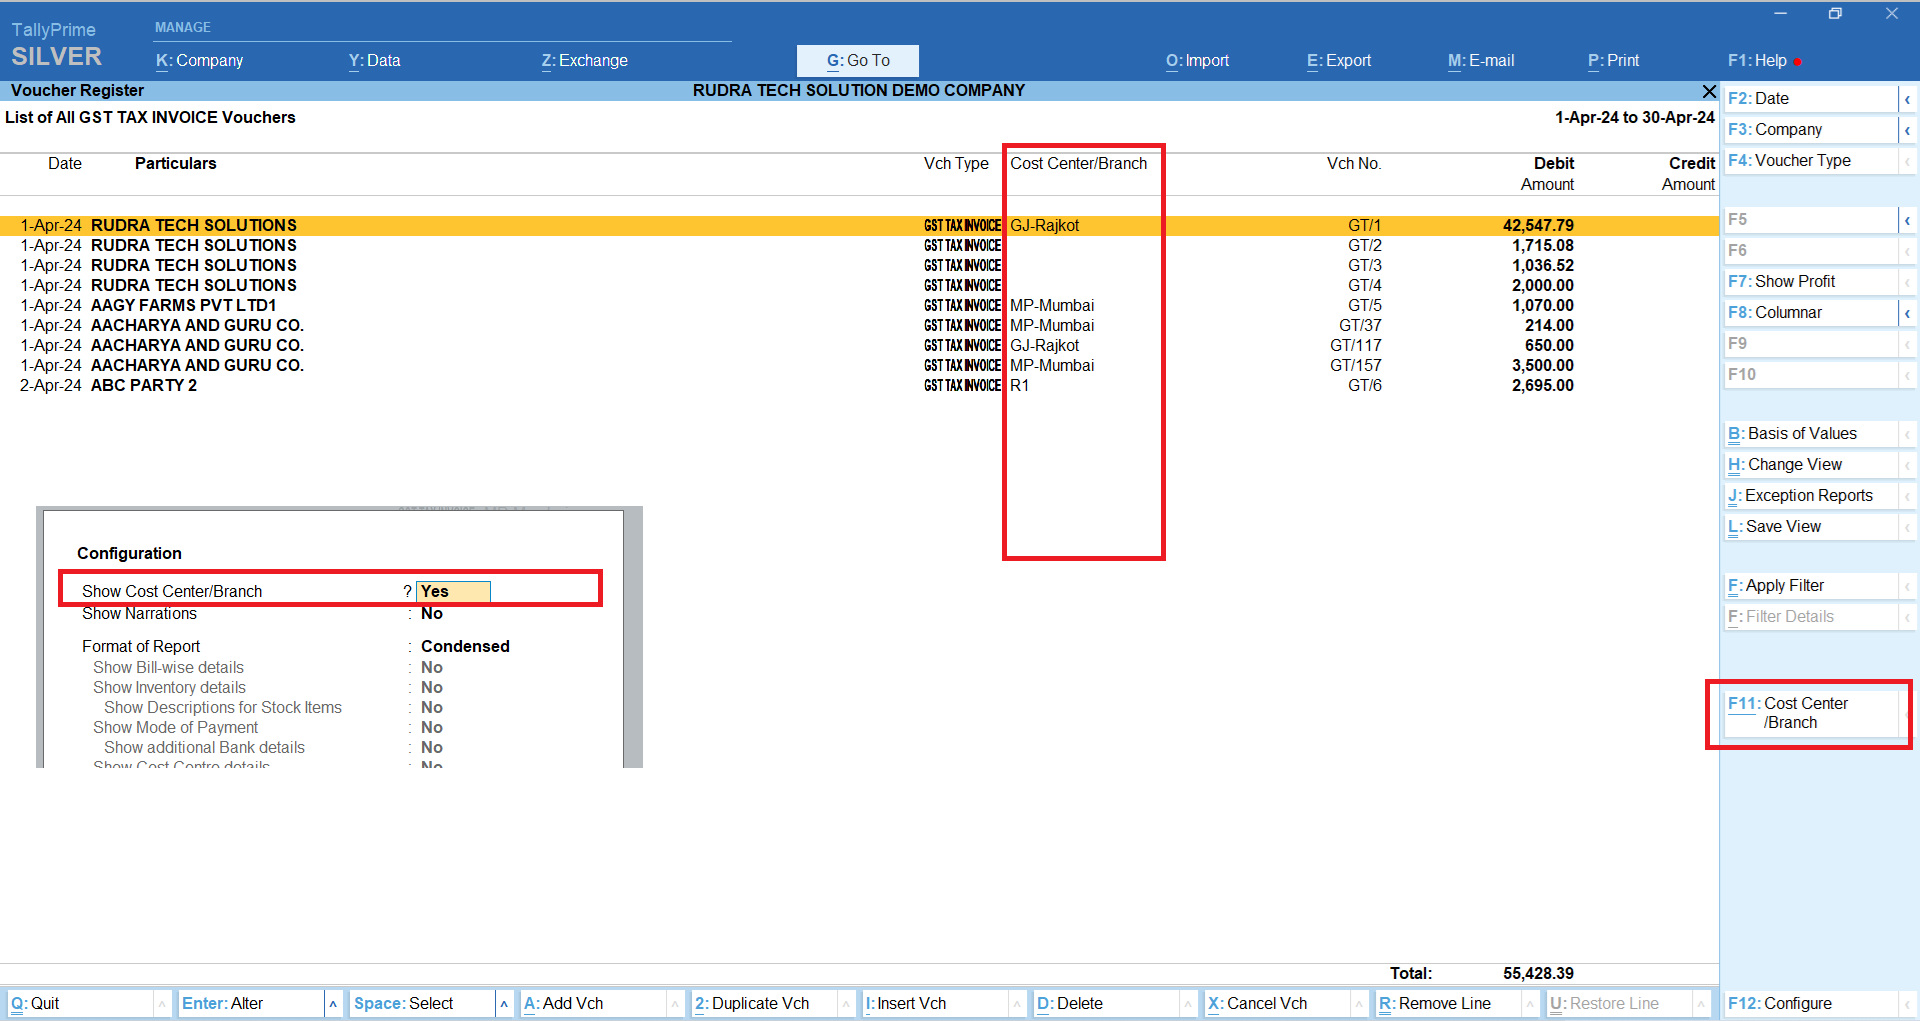Select voucher GT/5 AAGY FARMS PVT LTD1
Image resolution: width=1920 pixels, height=1021 pixels.
[183, 305]
